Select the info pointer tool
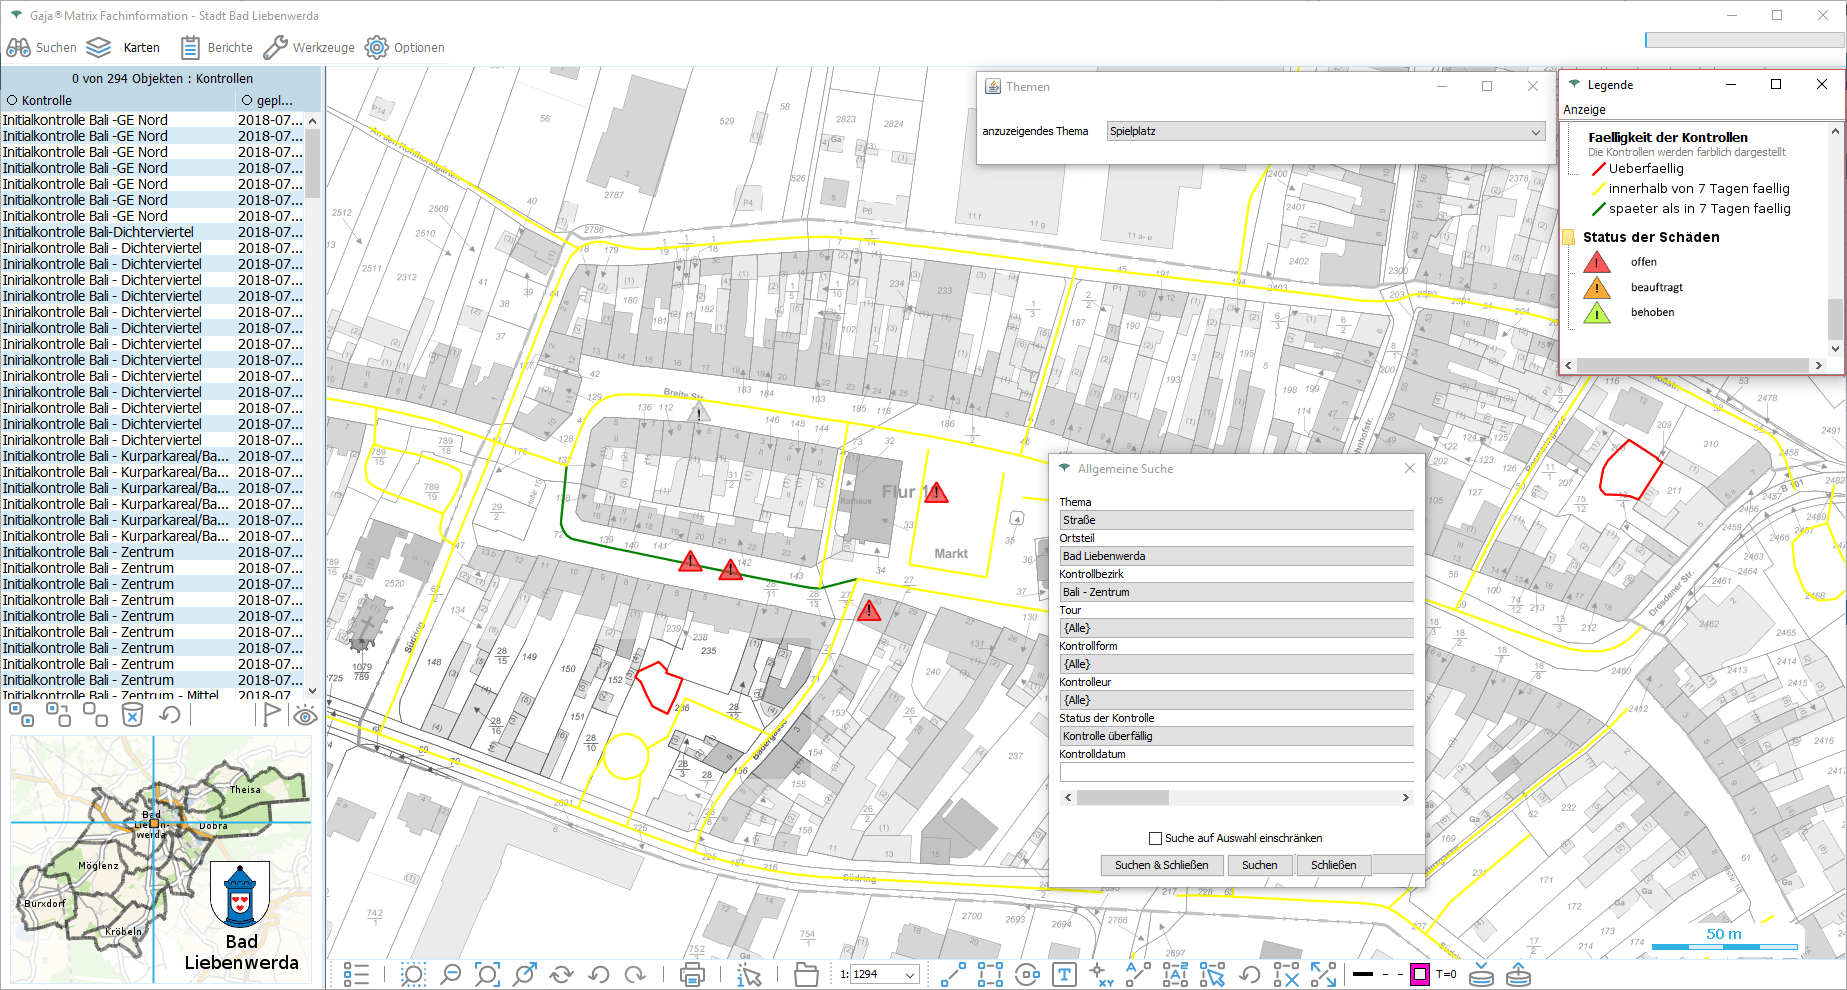The image size is (1847, 990). (x=749, y=974)
